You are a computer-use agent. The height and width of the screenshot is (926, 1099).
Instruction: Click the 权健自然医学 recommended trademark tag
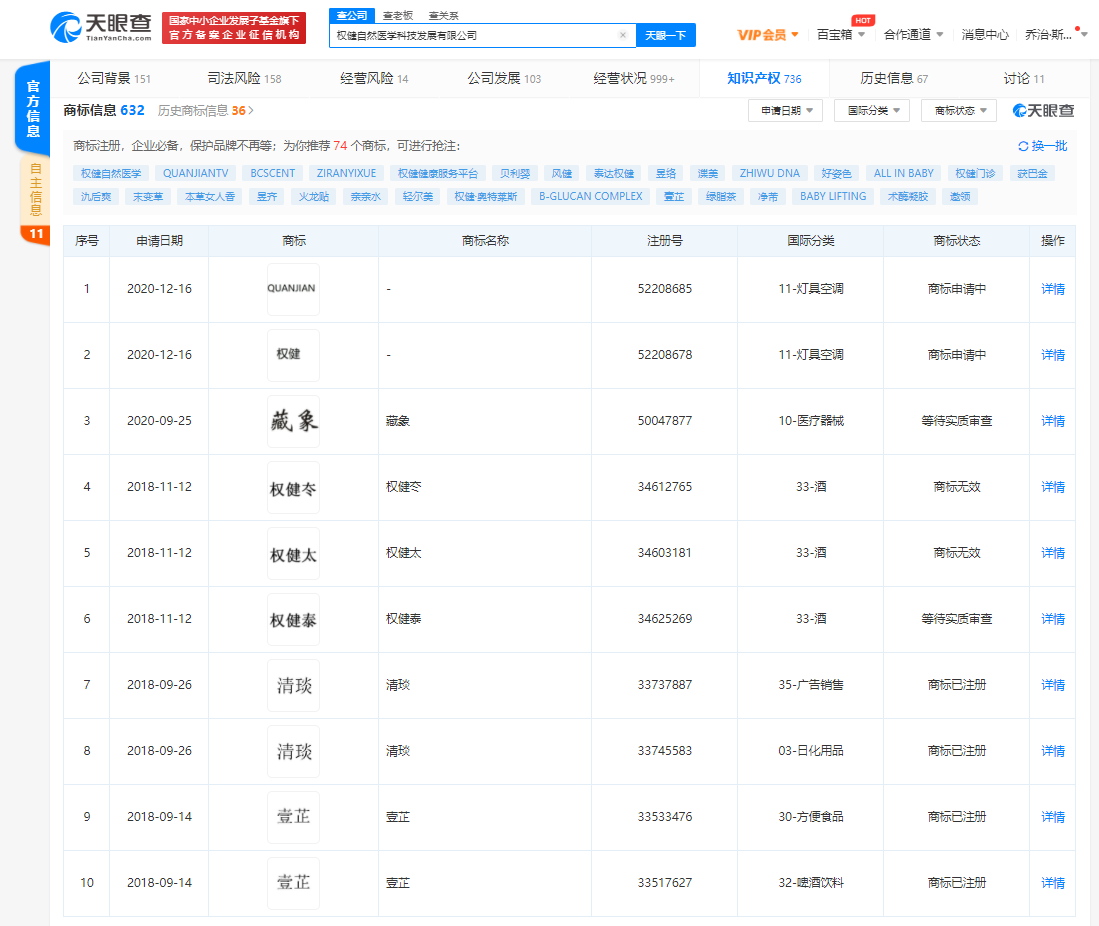point(112,173)
